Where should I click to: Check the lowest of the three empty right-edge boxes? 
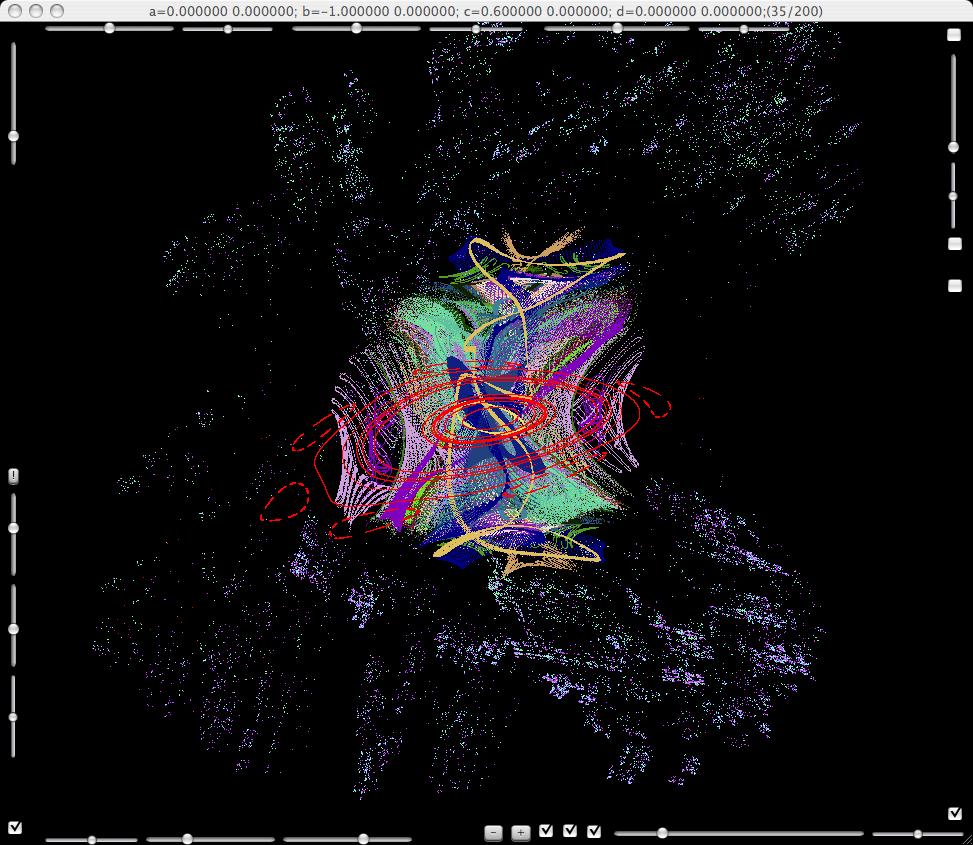point(954,285)
